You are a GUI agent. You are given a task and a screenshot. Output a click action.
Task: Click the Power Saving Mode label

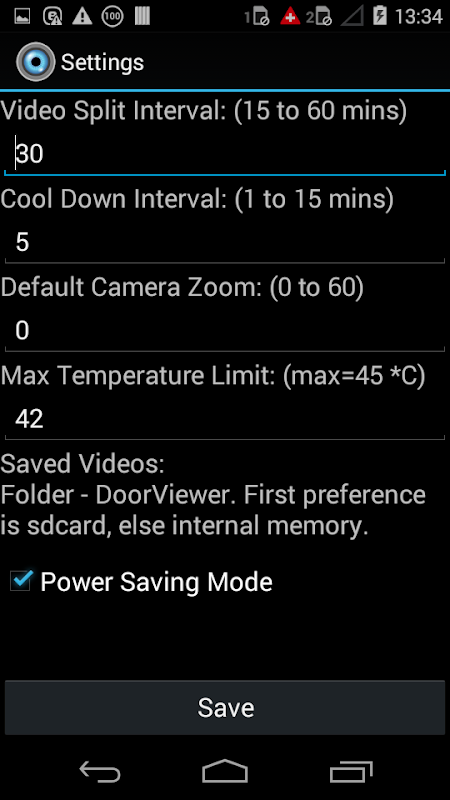pos(156,582)
